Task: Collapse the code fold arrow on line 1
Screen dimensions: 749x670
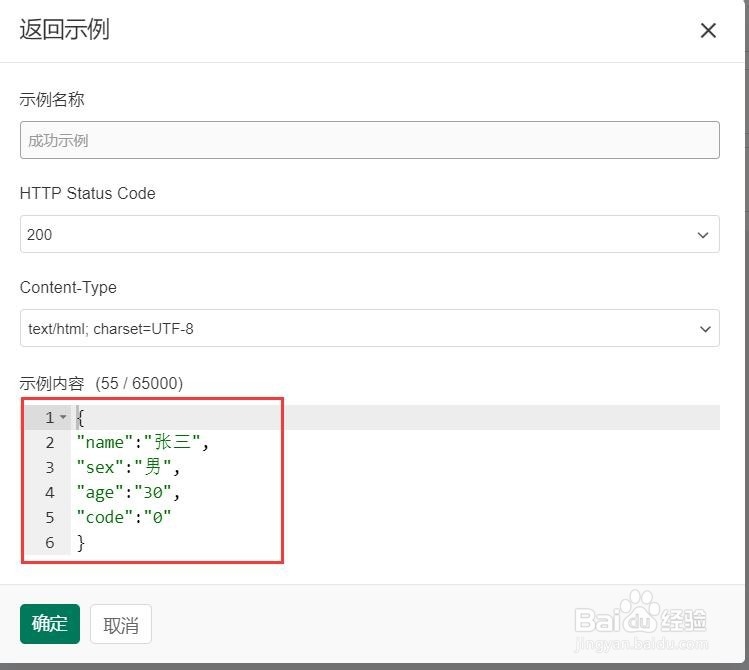Action: [x=63, y=417]
